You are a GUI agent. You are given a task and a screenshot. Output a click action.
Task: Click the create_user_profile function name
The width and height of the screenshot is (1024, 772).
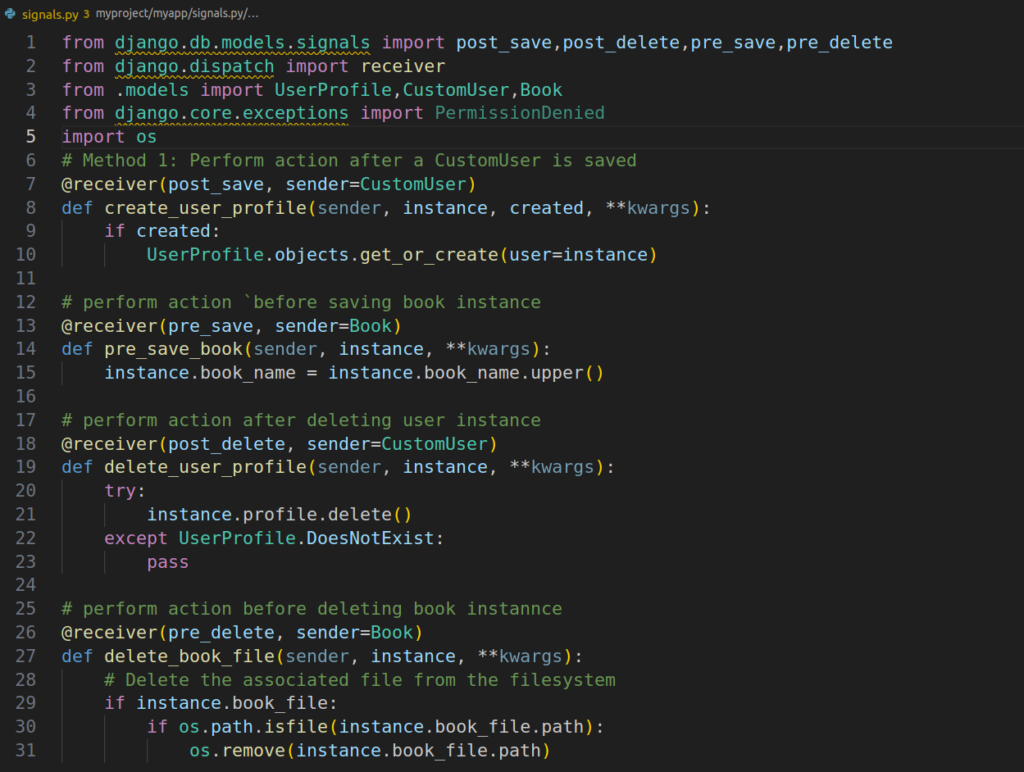(x=205, y=208)
